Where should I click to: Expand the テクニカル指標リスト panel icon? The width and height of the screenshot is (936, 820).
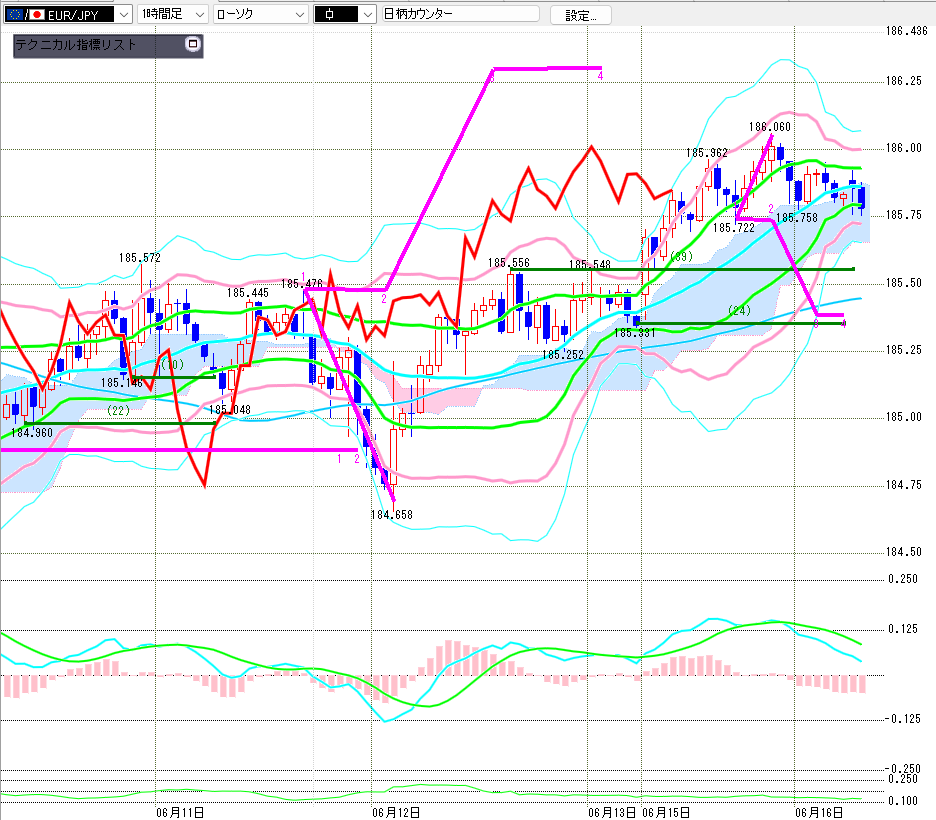[193, 44]
